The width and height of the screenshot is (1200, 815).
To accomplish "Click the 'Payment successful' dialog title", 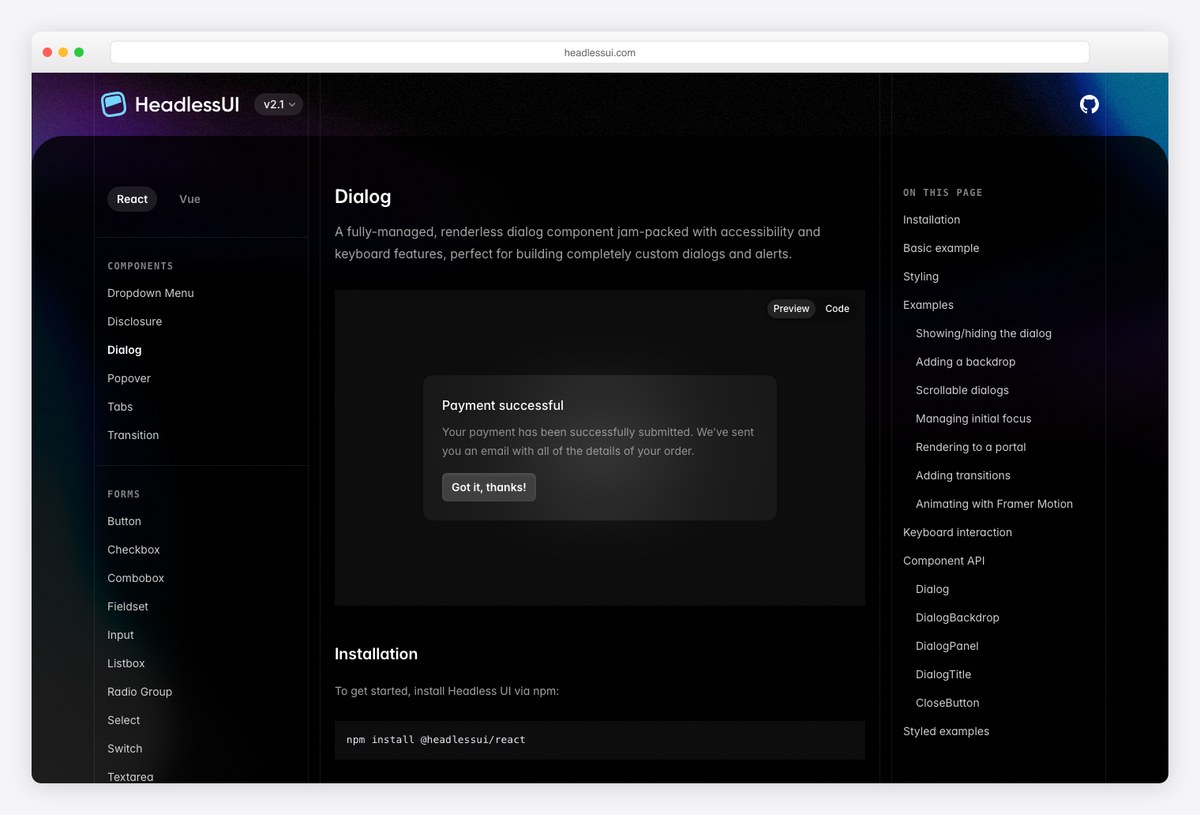I will [x=503, y=405].
